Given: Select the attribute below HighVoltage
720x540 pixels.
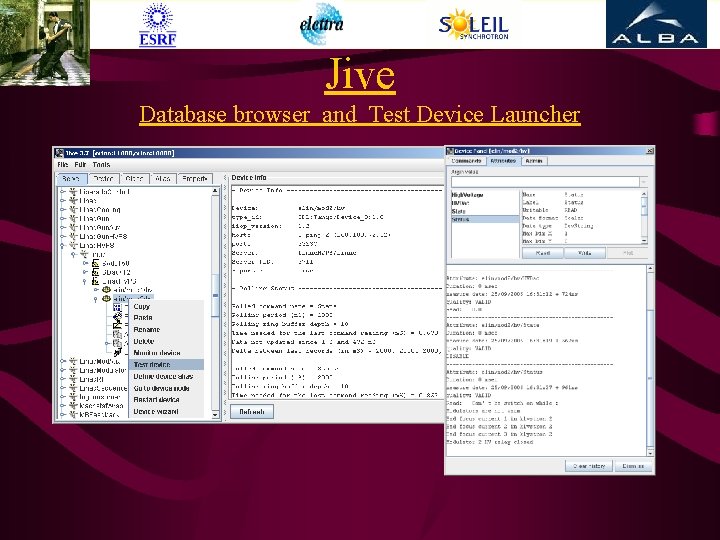Looking at the screenshot, I should click(x=485, y=203).
